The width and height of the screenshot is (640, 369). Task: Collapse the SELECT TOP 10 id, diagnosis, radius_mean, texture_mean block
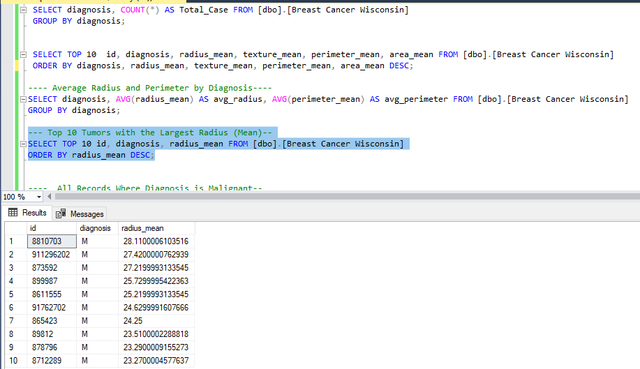tap(23, 54)
